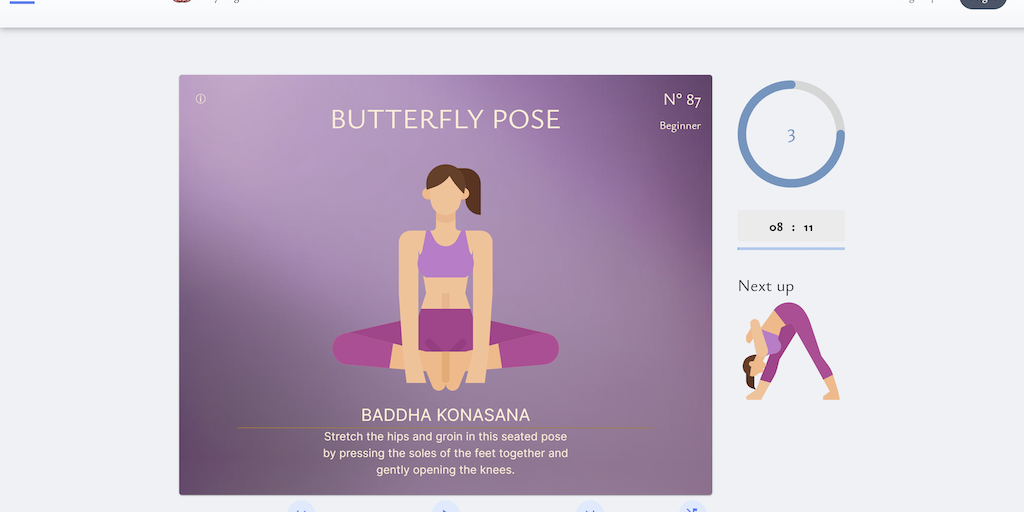Screen dimensions: 1024x512
Task: Open the hamburger menu at top left
Action: (x=22, y=3)
